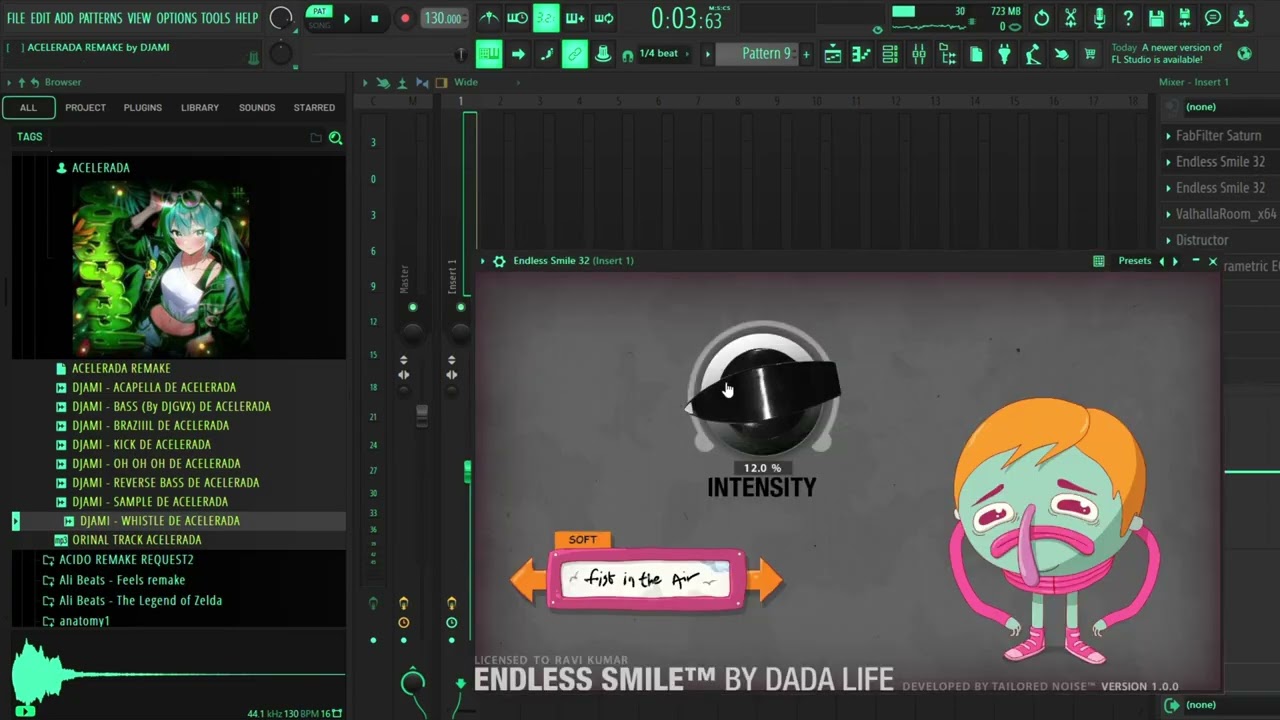Open the Channel rack icon
This screenshot has height=720, width=1280.
tap(890, 54)
